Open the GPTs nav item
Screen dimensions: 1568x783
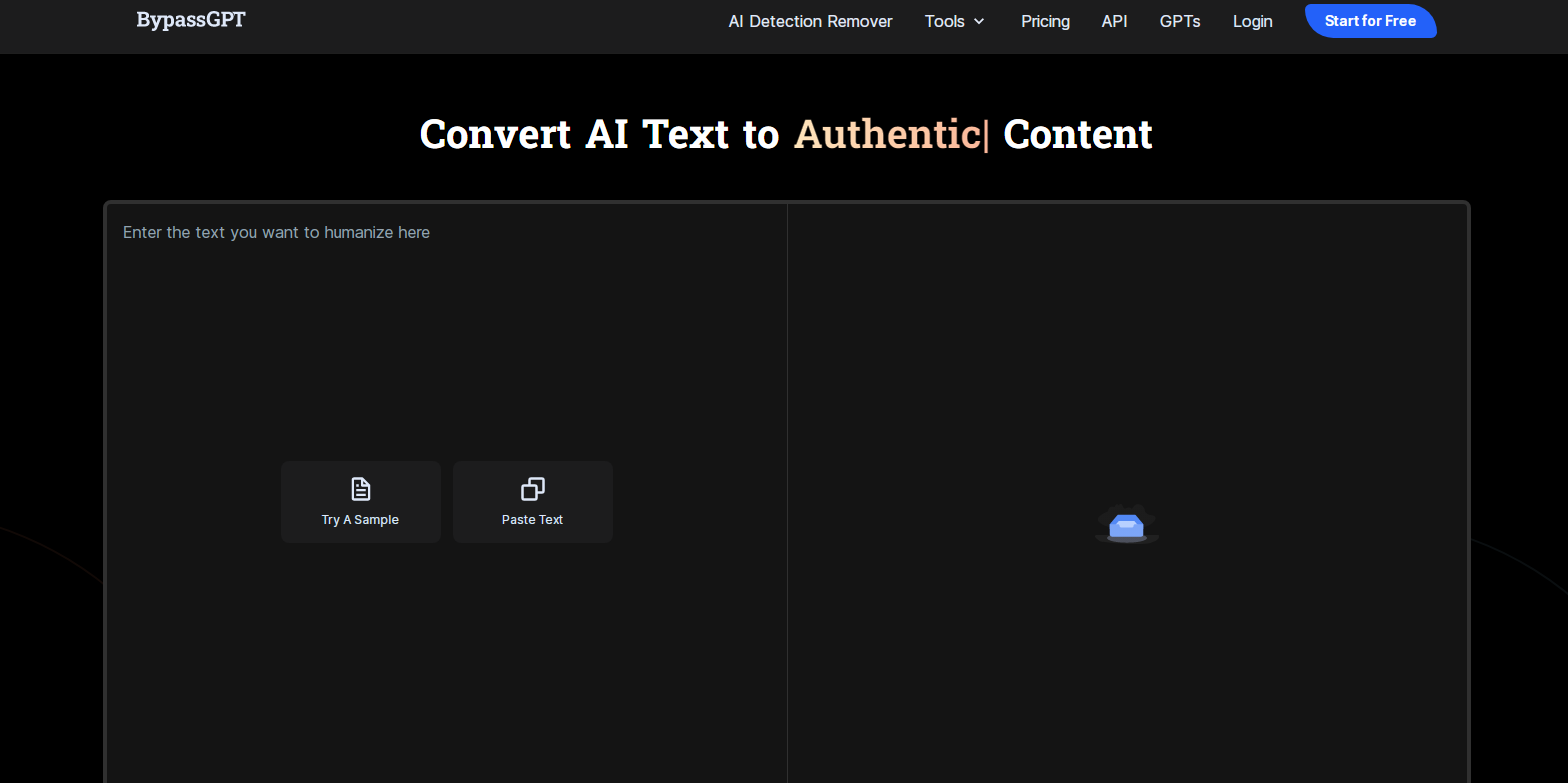coord(1180,21)
